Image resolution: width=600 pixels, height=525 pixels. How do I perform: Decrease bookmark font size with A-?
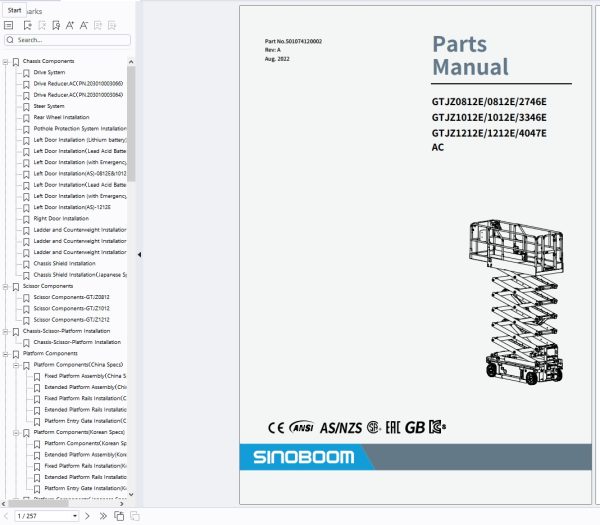[84, 26]
